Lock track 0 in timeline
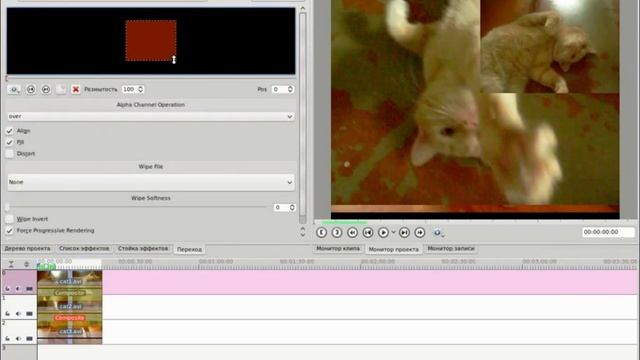The height and width of the screenshot is (360, 640). tap(7, 289)
